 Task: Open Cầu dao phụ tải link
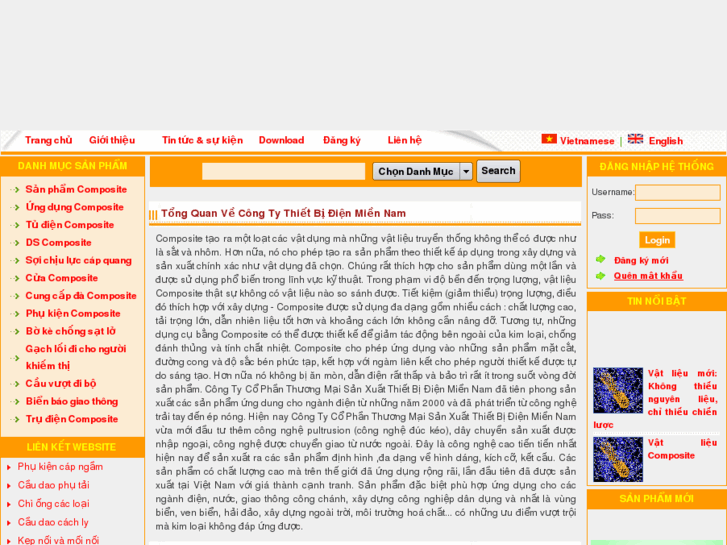pos(53,486)
